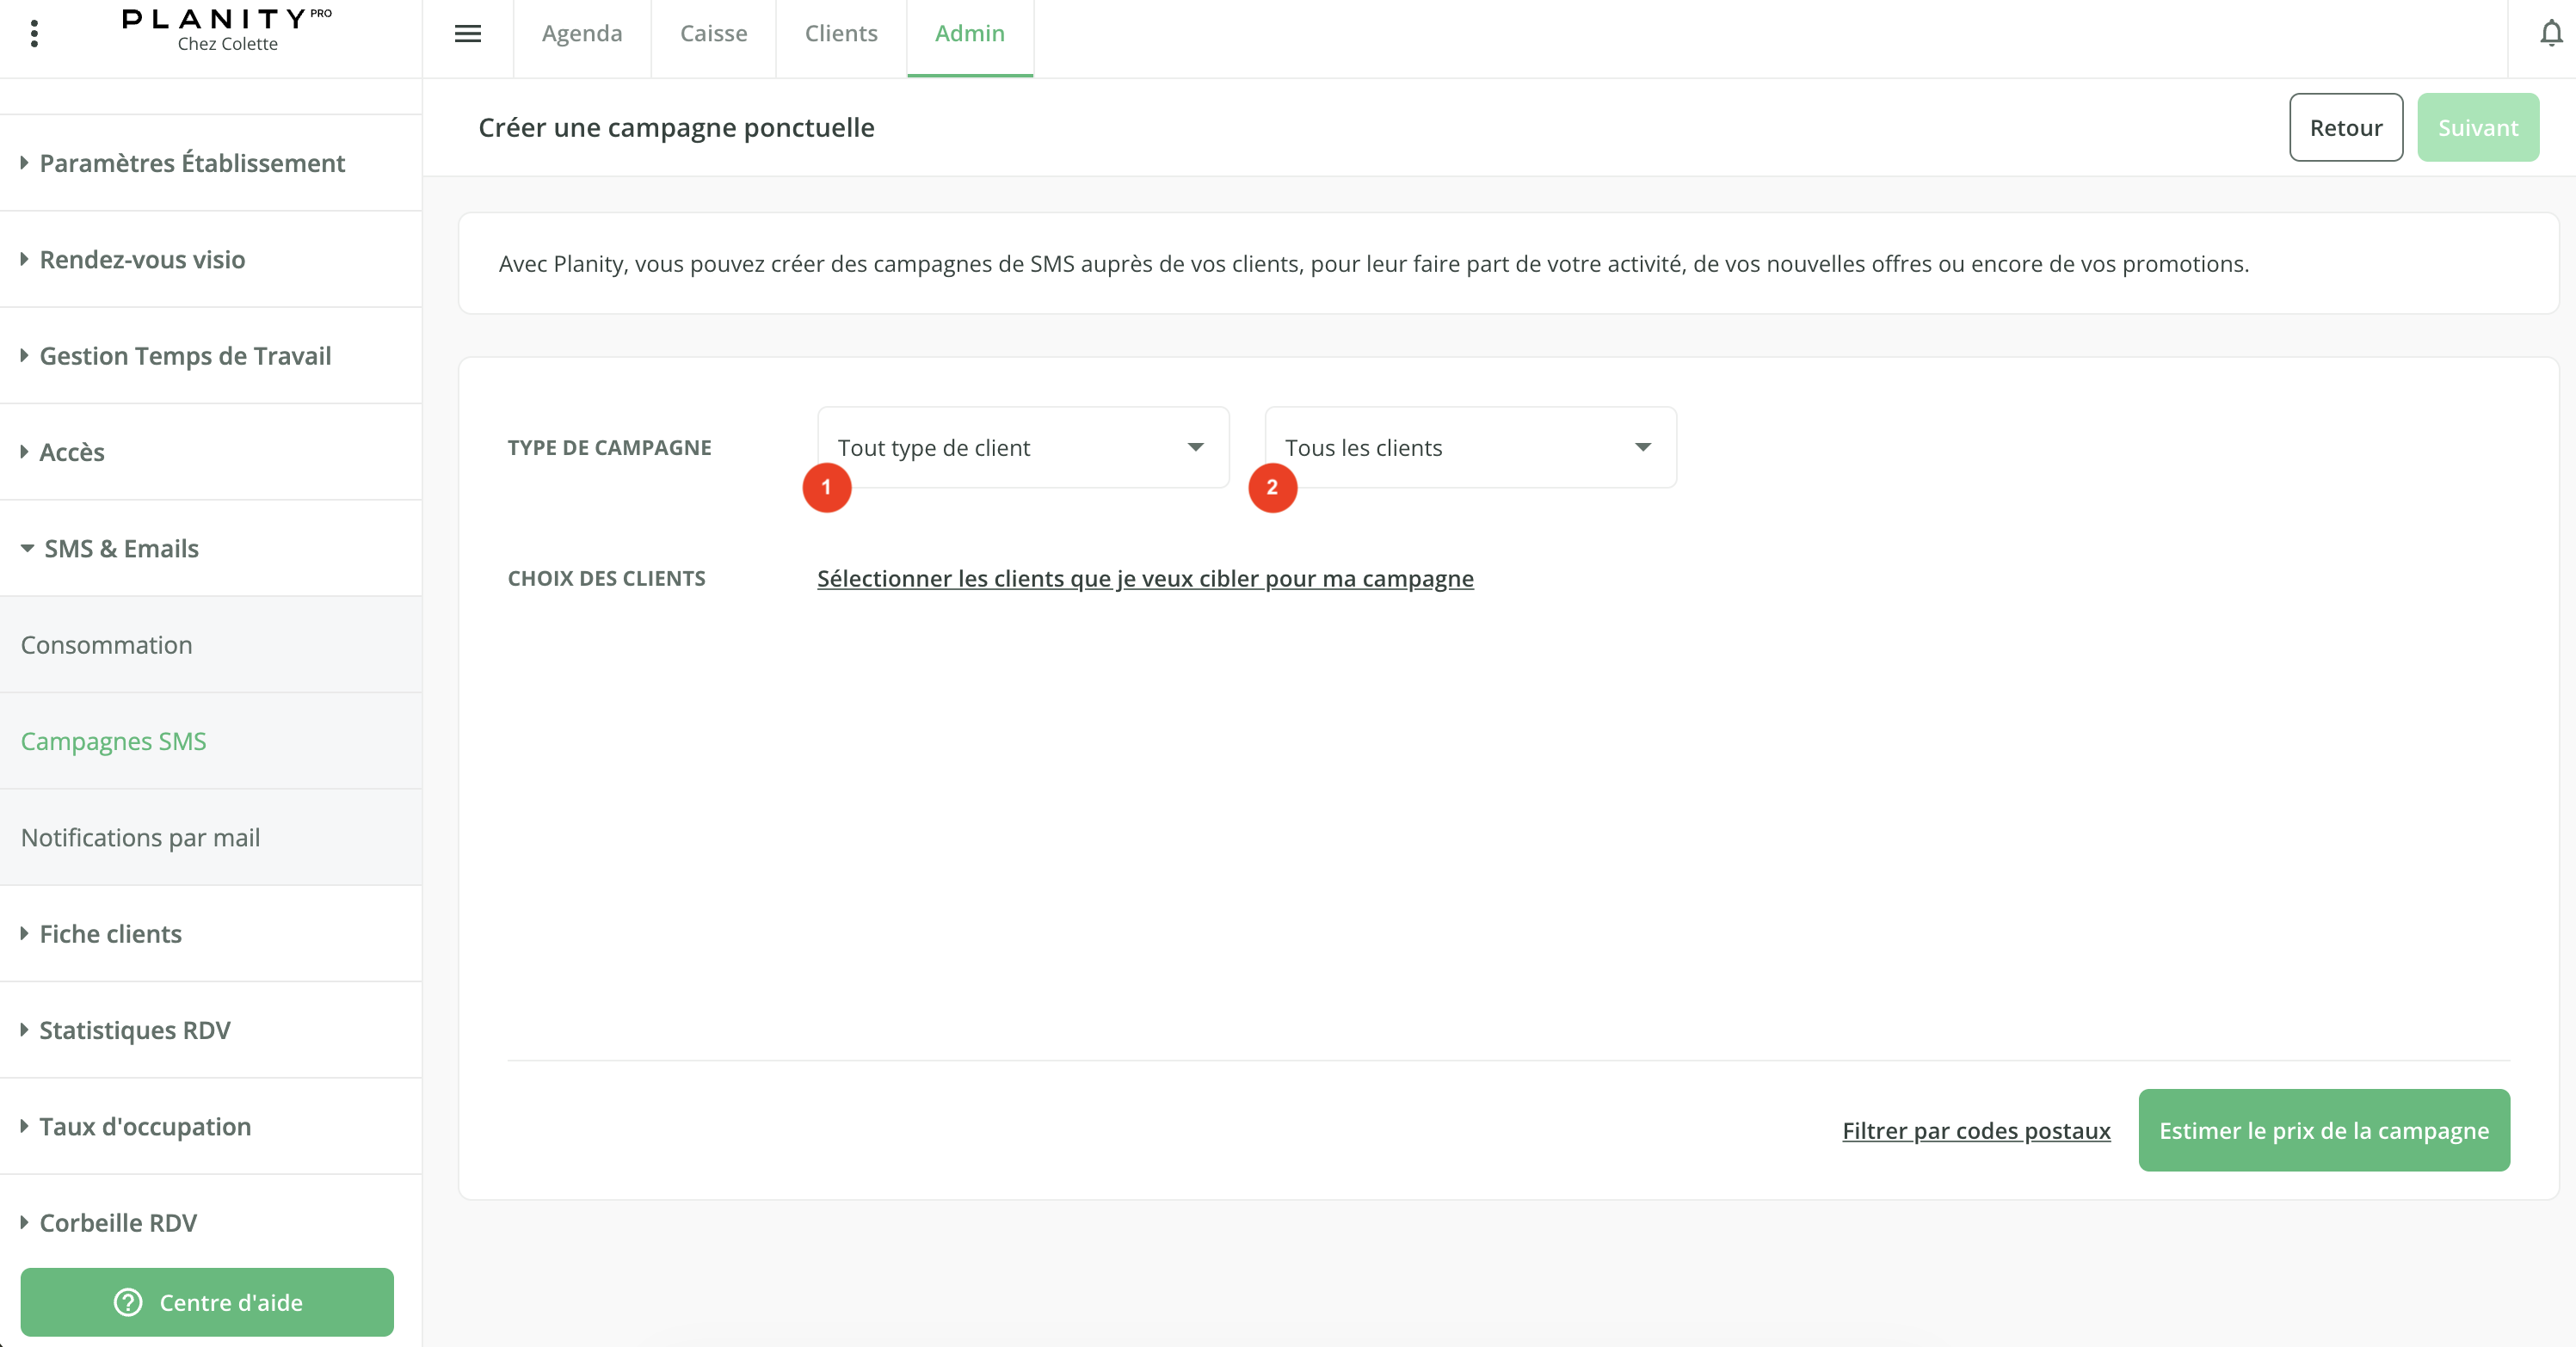Open the "Tous les clients" dropdown
The height and width of the screenshot is (1347, 2576).
click(1469, 447)
